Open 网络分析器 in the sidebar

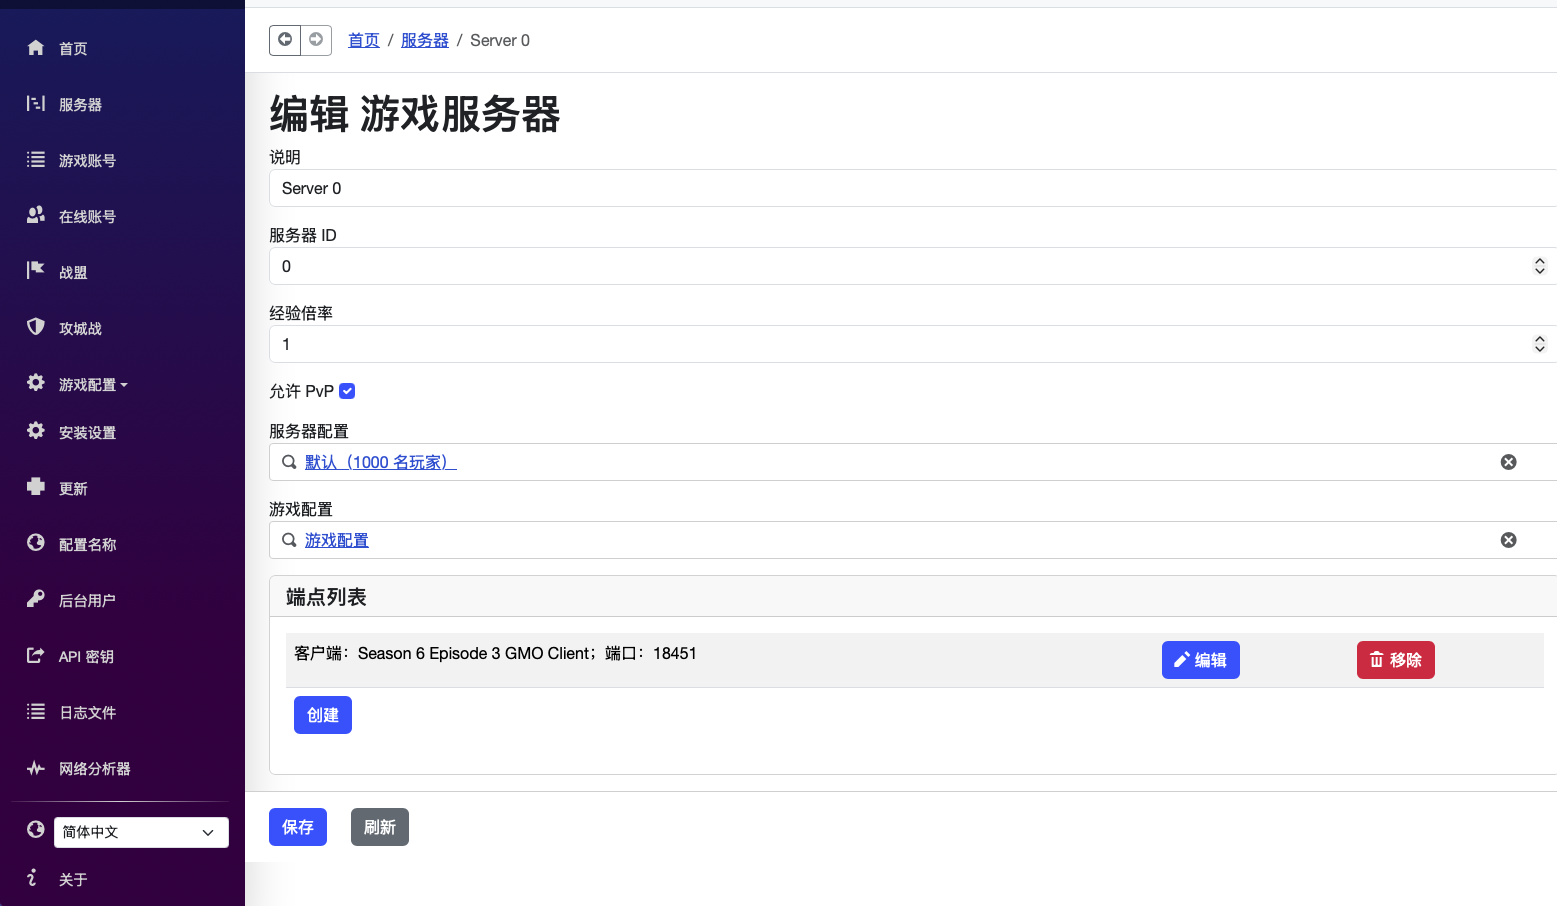(x=94, y=769)
